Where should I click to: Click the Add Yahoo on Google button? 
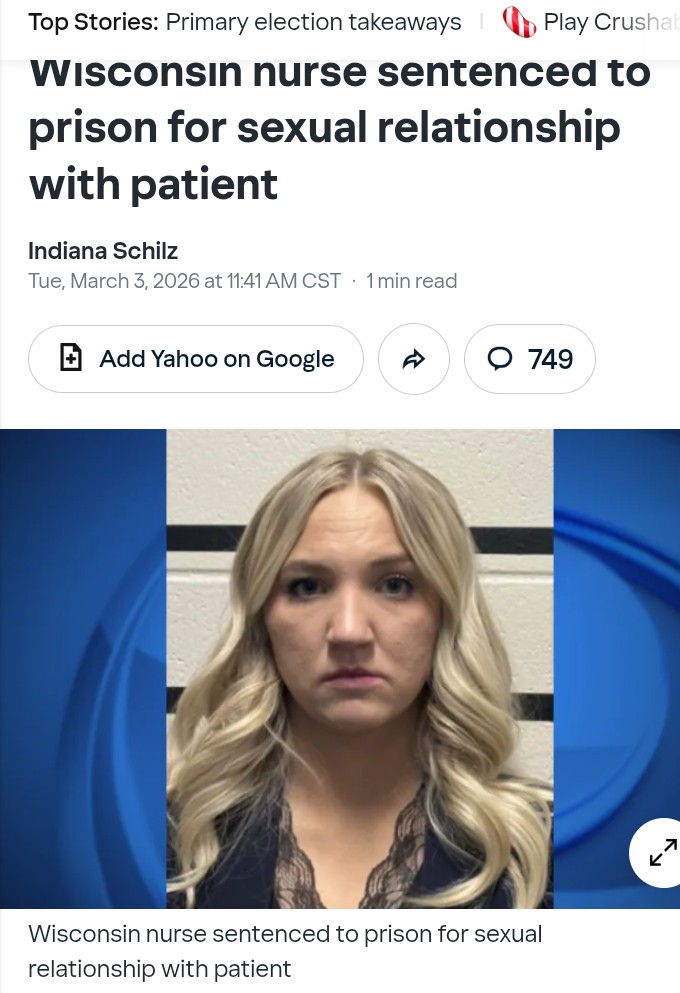click(196, 359)
